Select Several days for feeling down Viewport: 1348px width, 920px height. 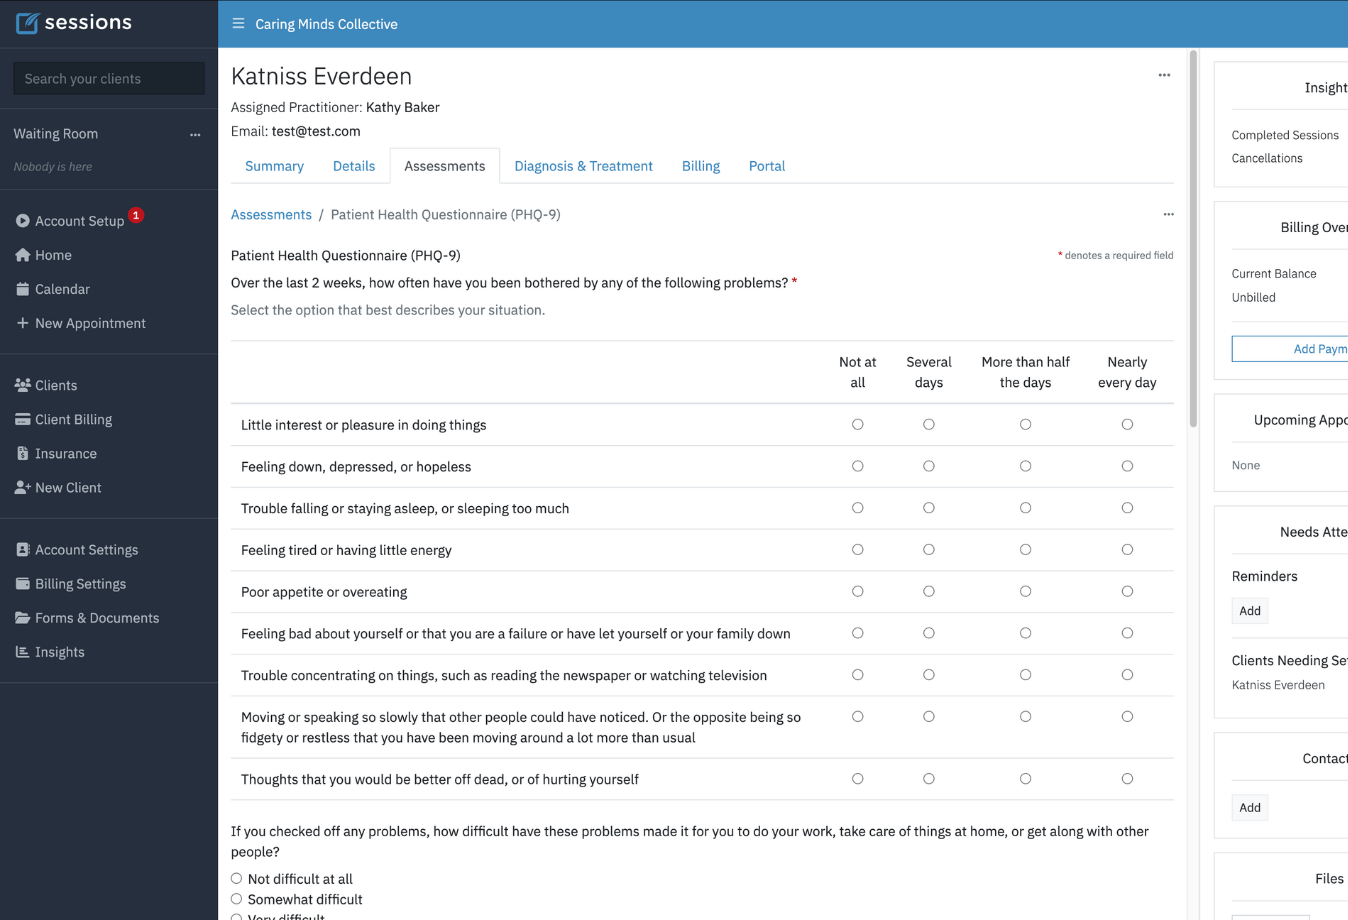click(x=929, y=466)
